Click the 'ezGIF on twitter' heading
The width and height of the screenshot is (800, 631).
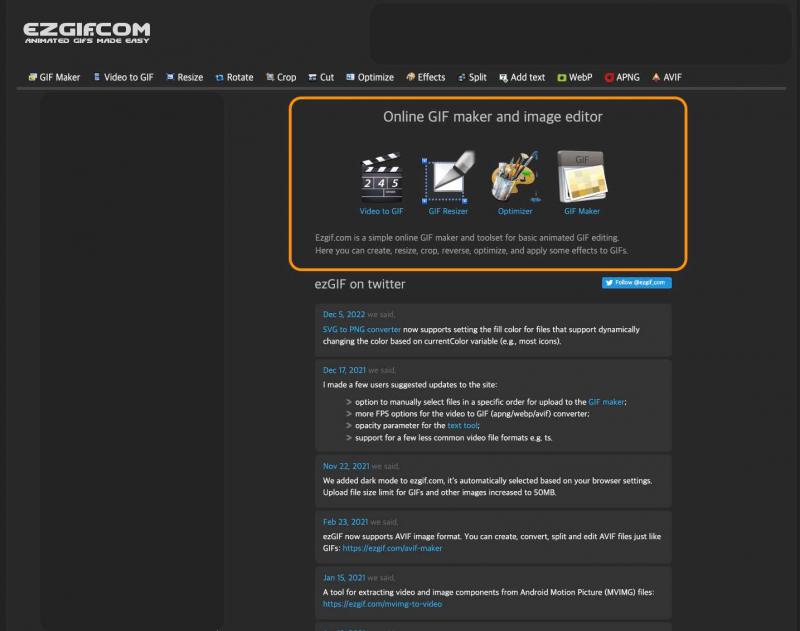360,284
